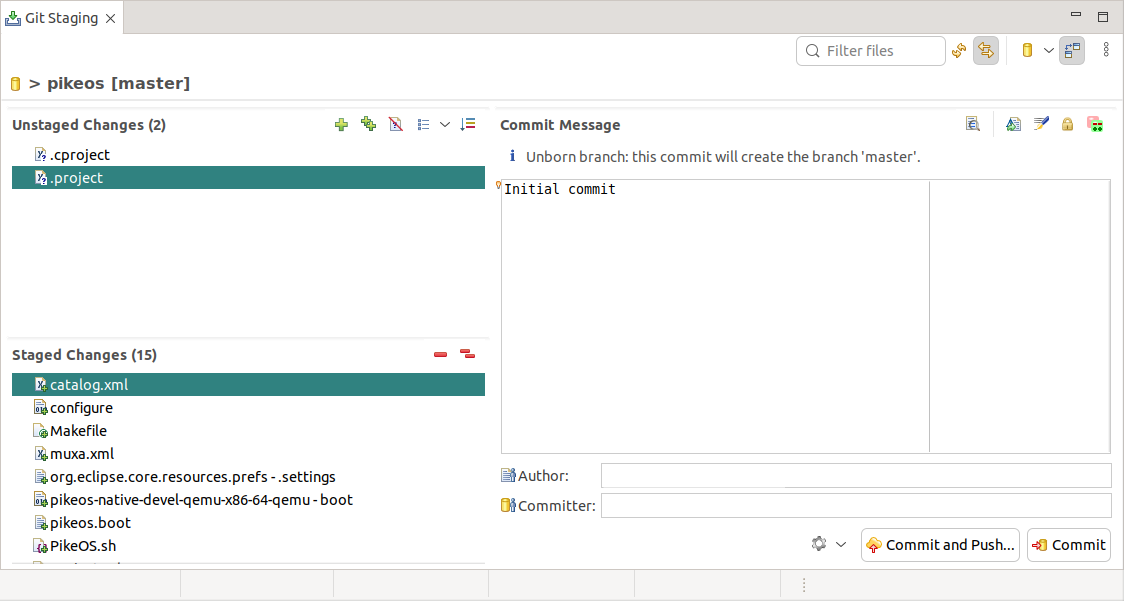1124x601 pixels.
Task: Click the Refresh icon beside the filter box
Action: 959,51
